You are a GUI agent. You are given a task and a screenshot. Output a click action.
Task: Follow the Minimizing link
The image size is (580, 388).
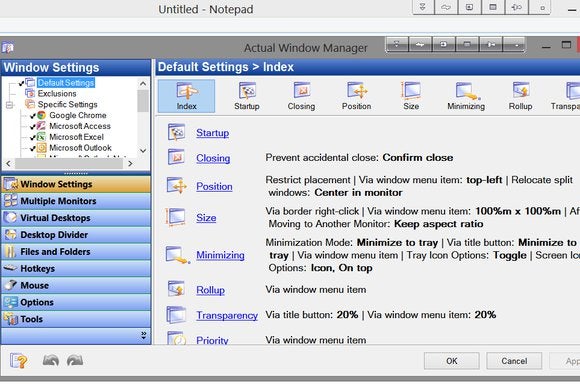point(220,255)
